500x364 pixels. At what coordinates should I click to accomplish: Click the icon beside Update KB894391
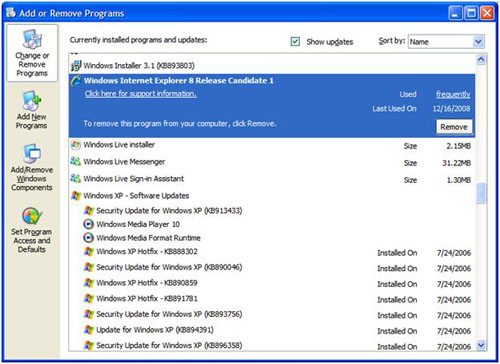click(89, 330)
